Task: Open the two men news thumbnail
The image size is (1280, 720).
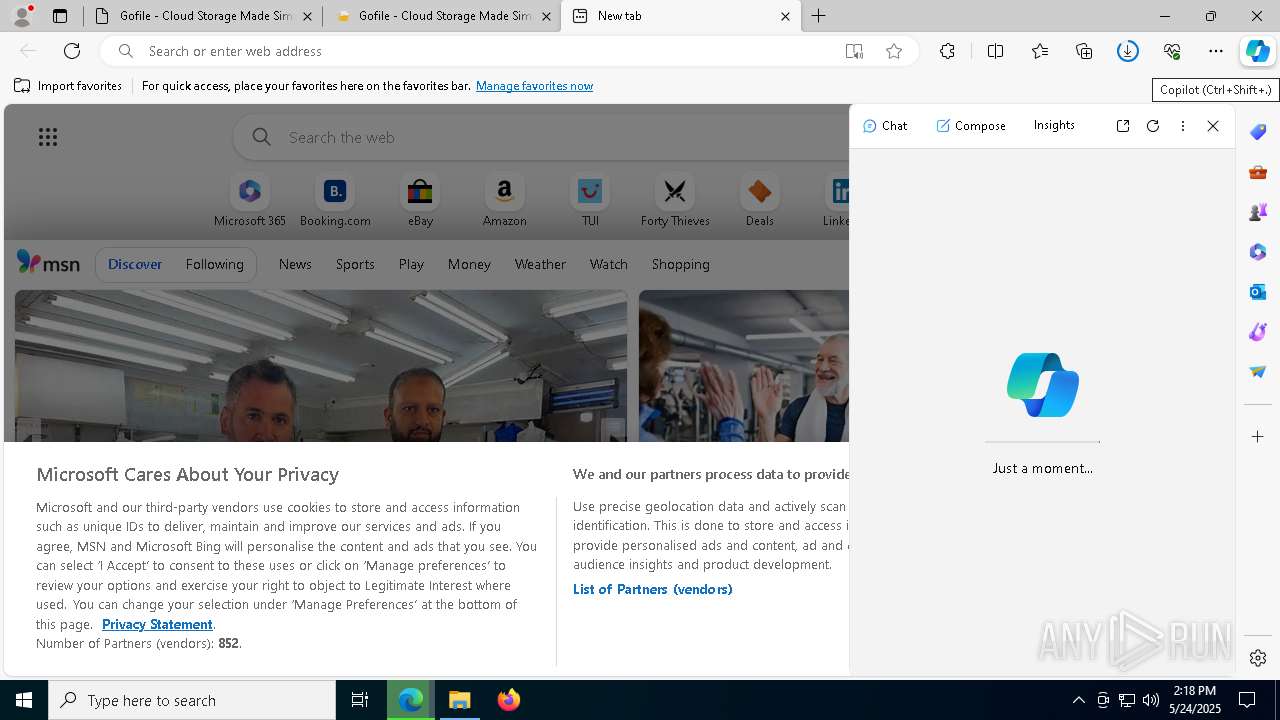Action: pyautogui.click(x=321, y=366)
